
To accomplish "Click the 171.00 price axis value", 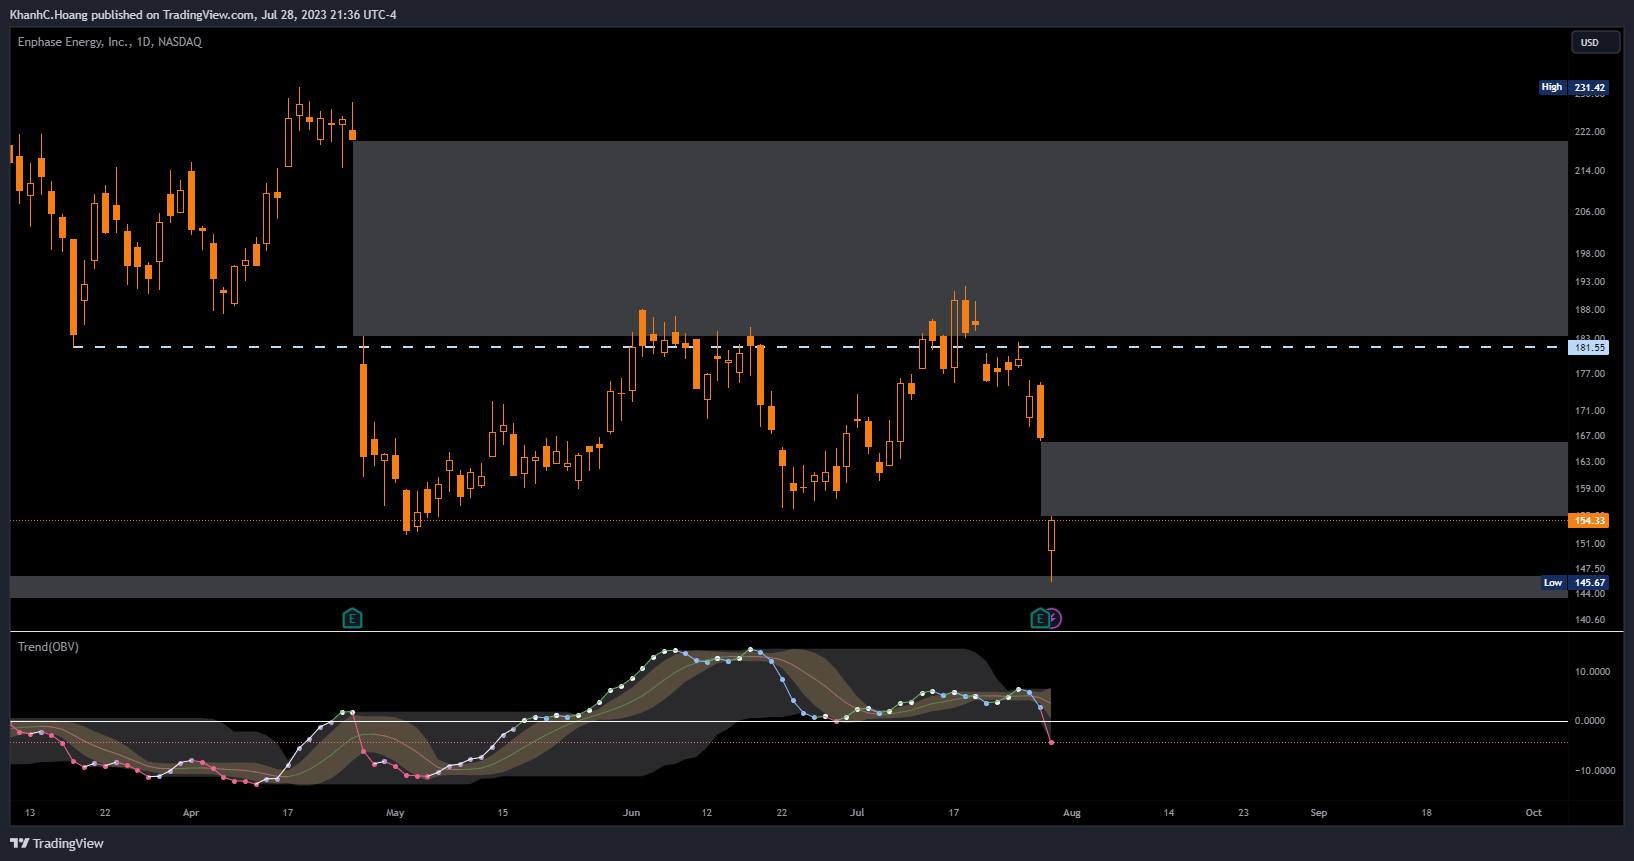I will (x=1590, y=411).
